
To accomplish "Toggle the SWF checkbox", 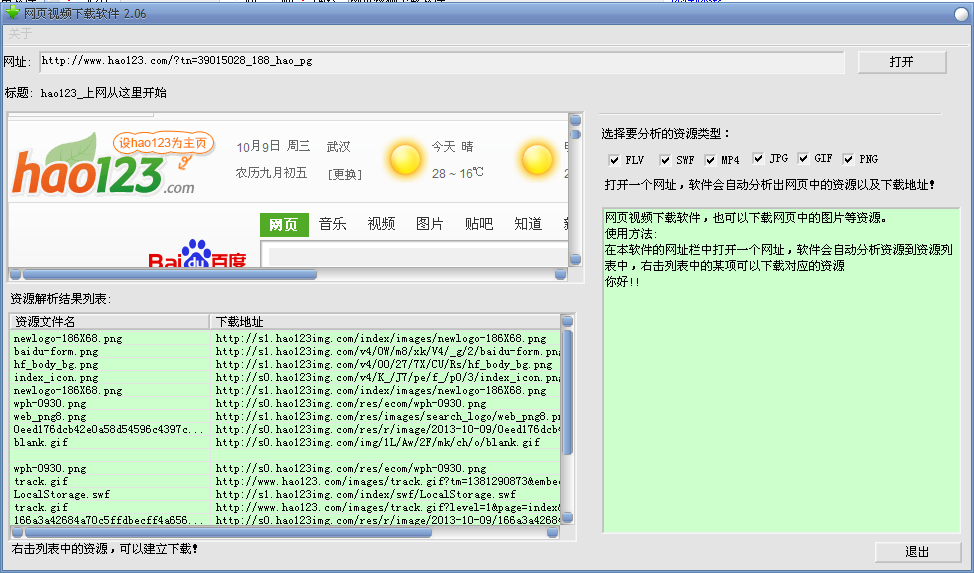I will [665, 160].
